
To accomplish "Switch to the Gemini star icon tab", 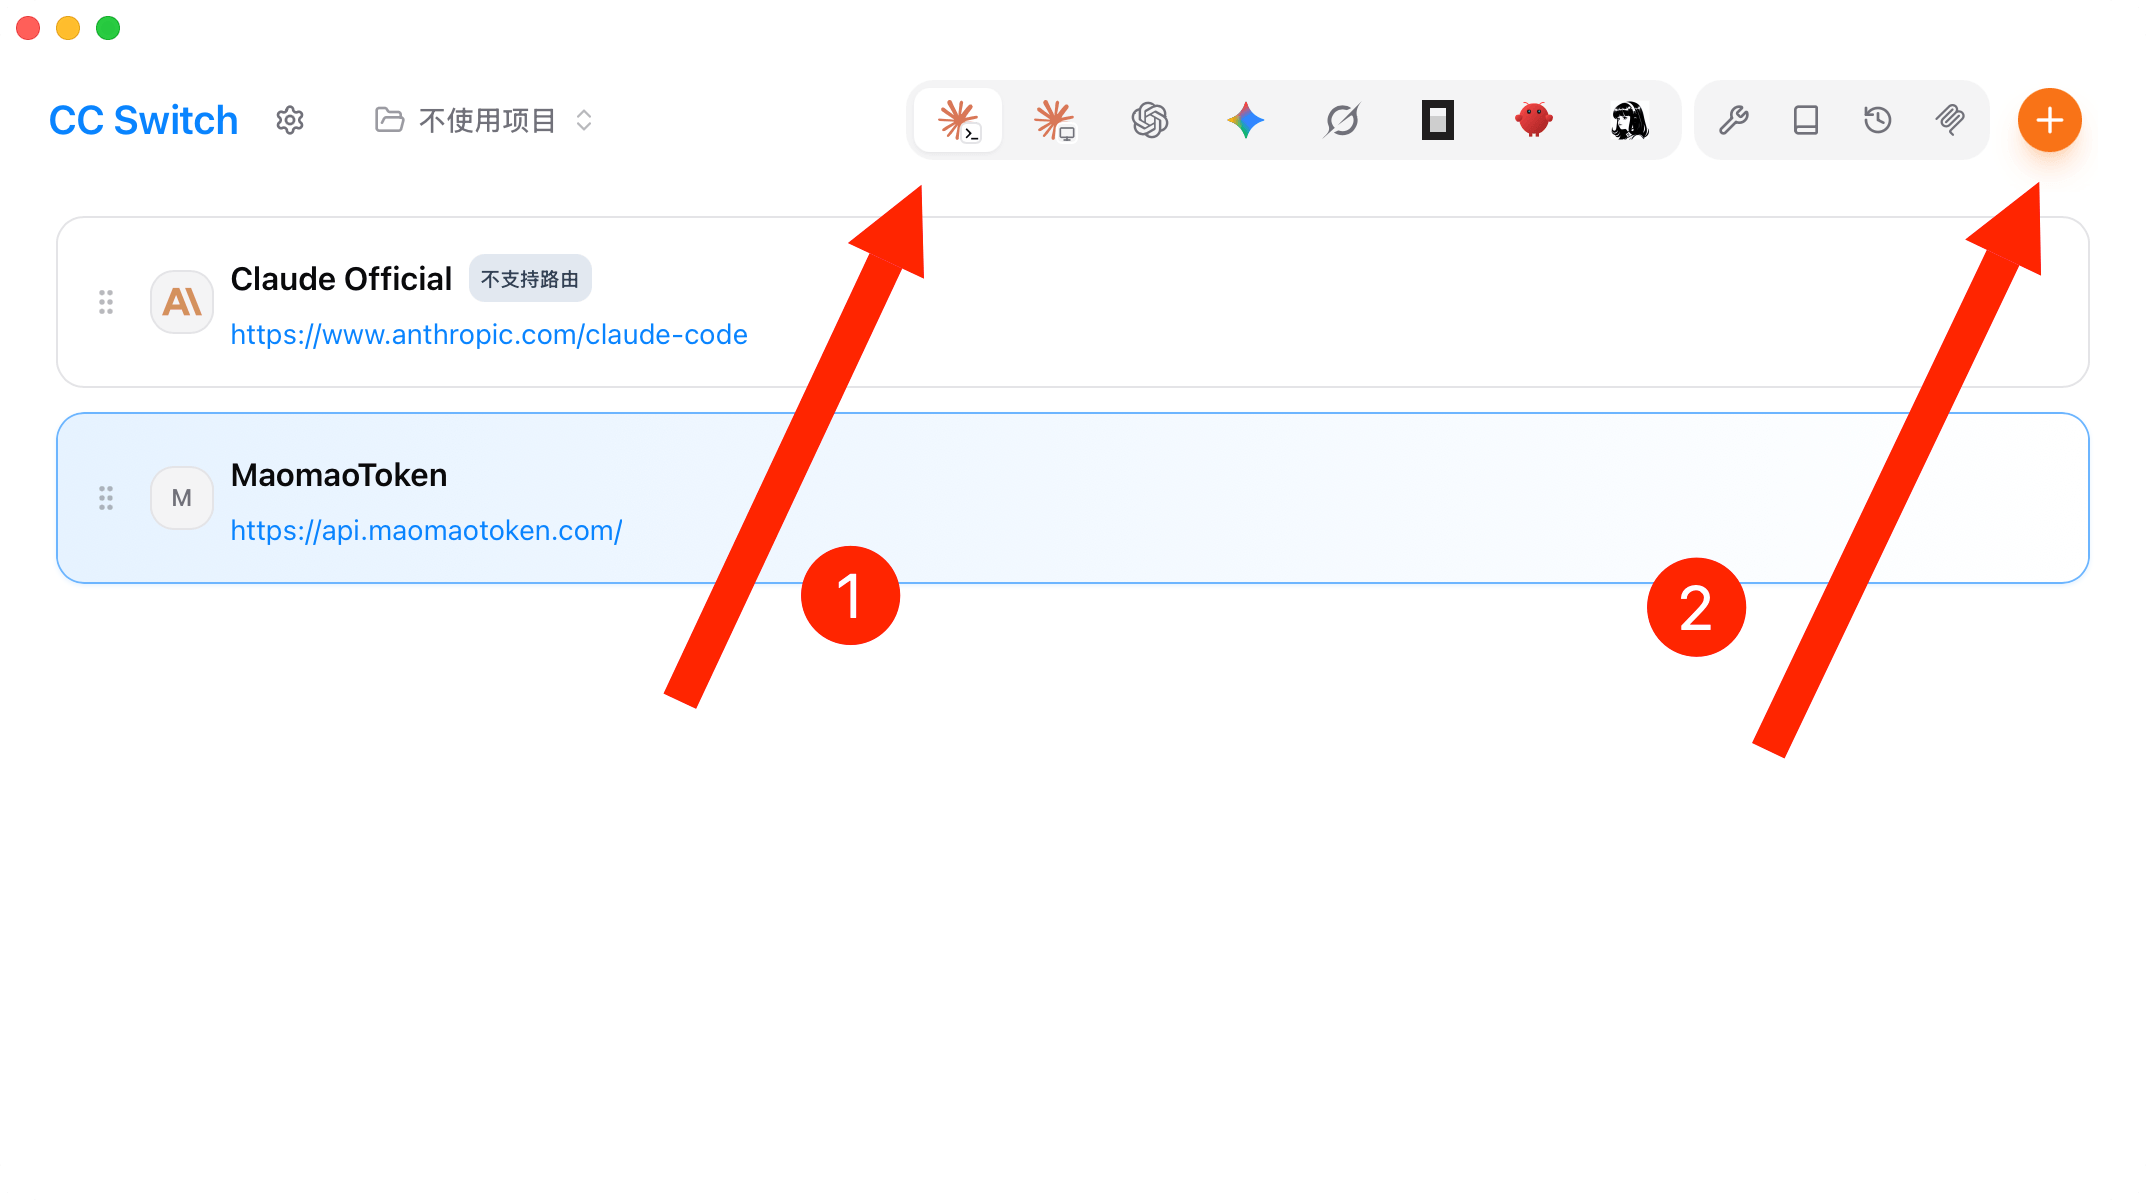I will point(1246,121).
